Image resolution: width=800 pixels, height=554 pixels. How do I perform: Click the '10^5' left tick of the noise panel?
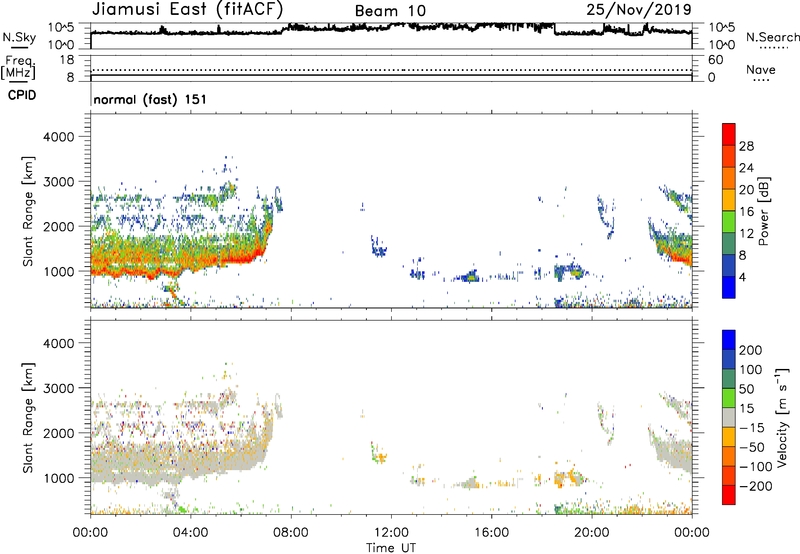pos(61,28)
